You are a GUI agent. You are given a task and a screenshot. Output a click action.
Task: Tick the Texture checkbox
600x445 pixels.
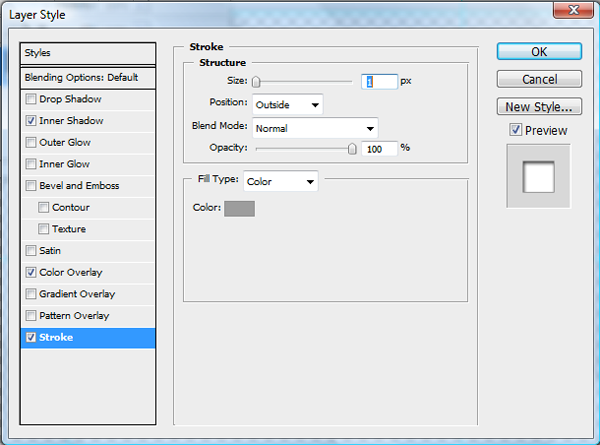[43, 229]
